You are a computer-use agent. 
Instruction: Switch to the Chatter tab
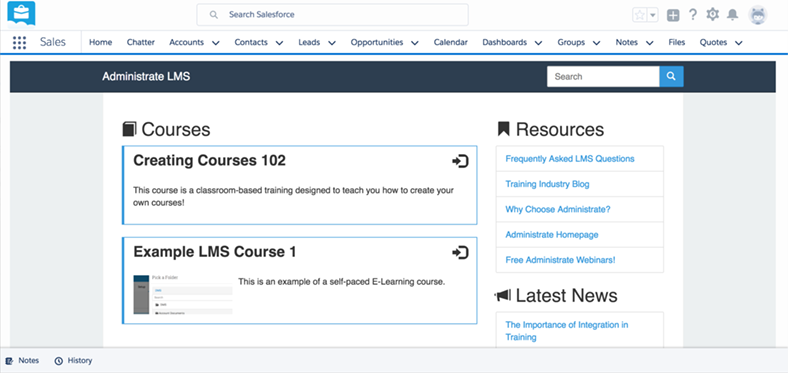[141, 43]
